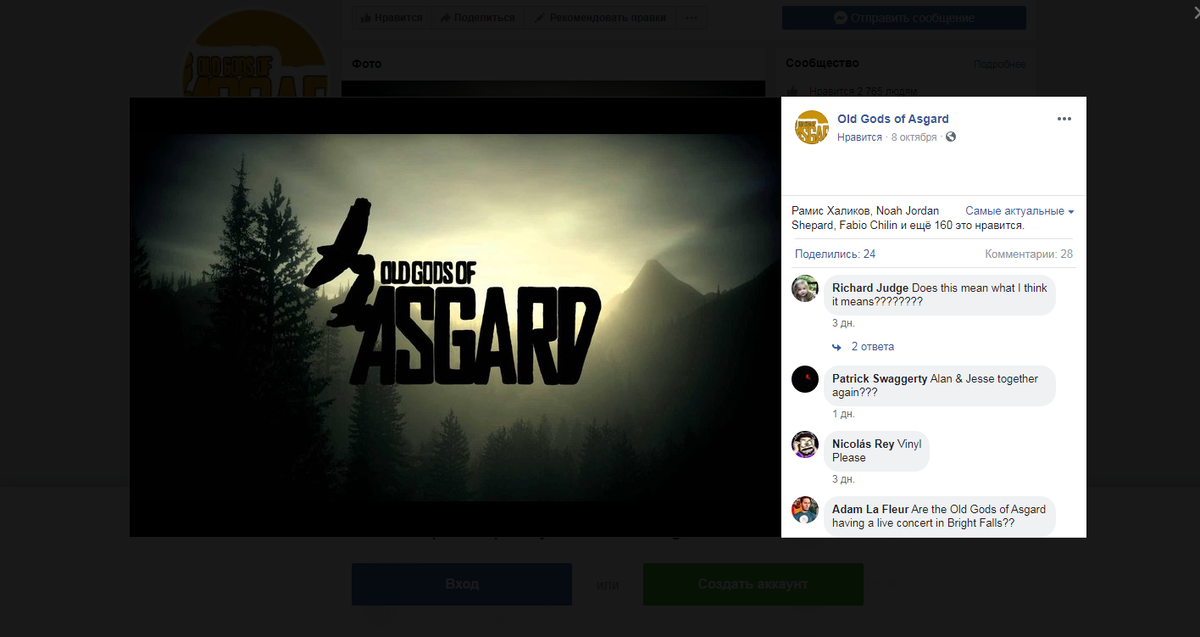1200x637 pixels.
Task: Click the Нравится button in background page toolbar
Action: 391,18
